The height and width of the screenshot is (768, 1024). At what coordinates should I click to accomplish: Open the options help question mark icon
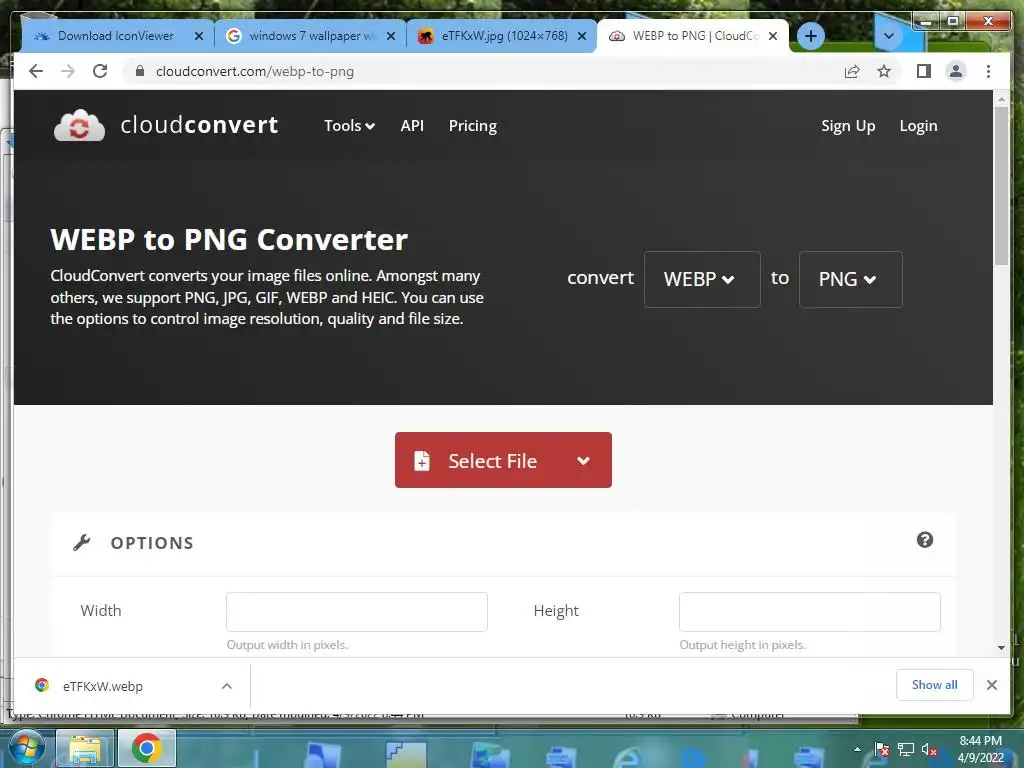(x=925, y=540)
